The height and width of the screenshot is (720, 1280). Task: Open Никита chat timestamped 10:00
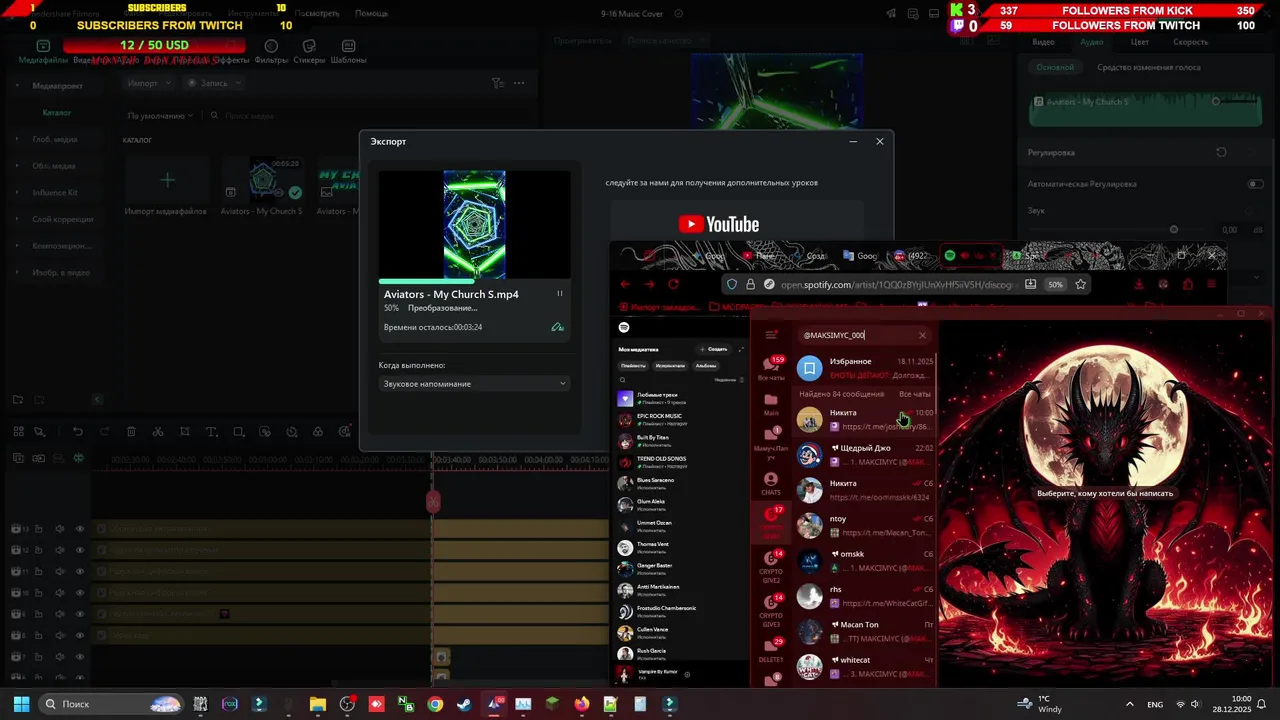point(865,420)
